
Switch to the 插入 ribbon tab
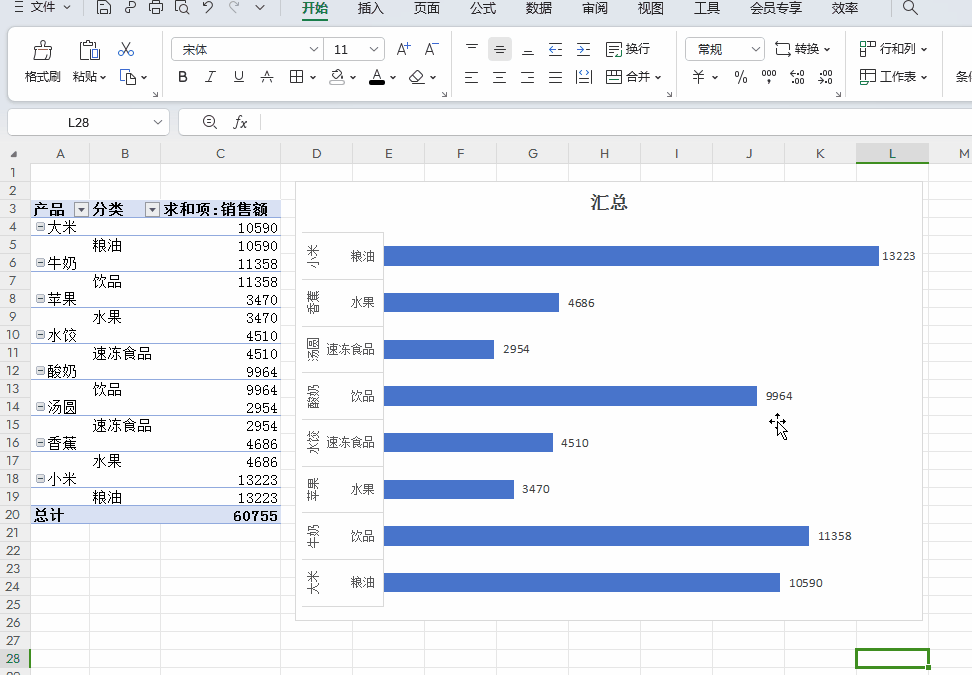[x=370, y=8]
